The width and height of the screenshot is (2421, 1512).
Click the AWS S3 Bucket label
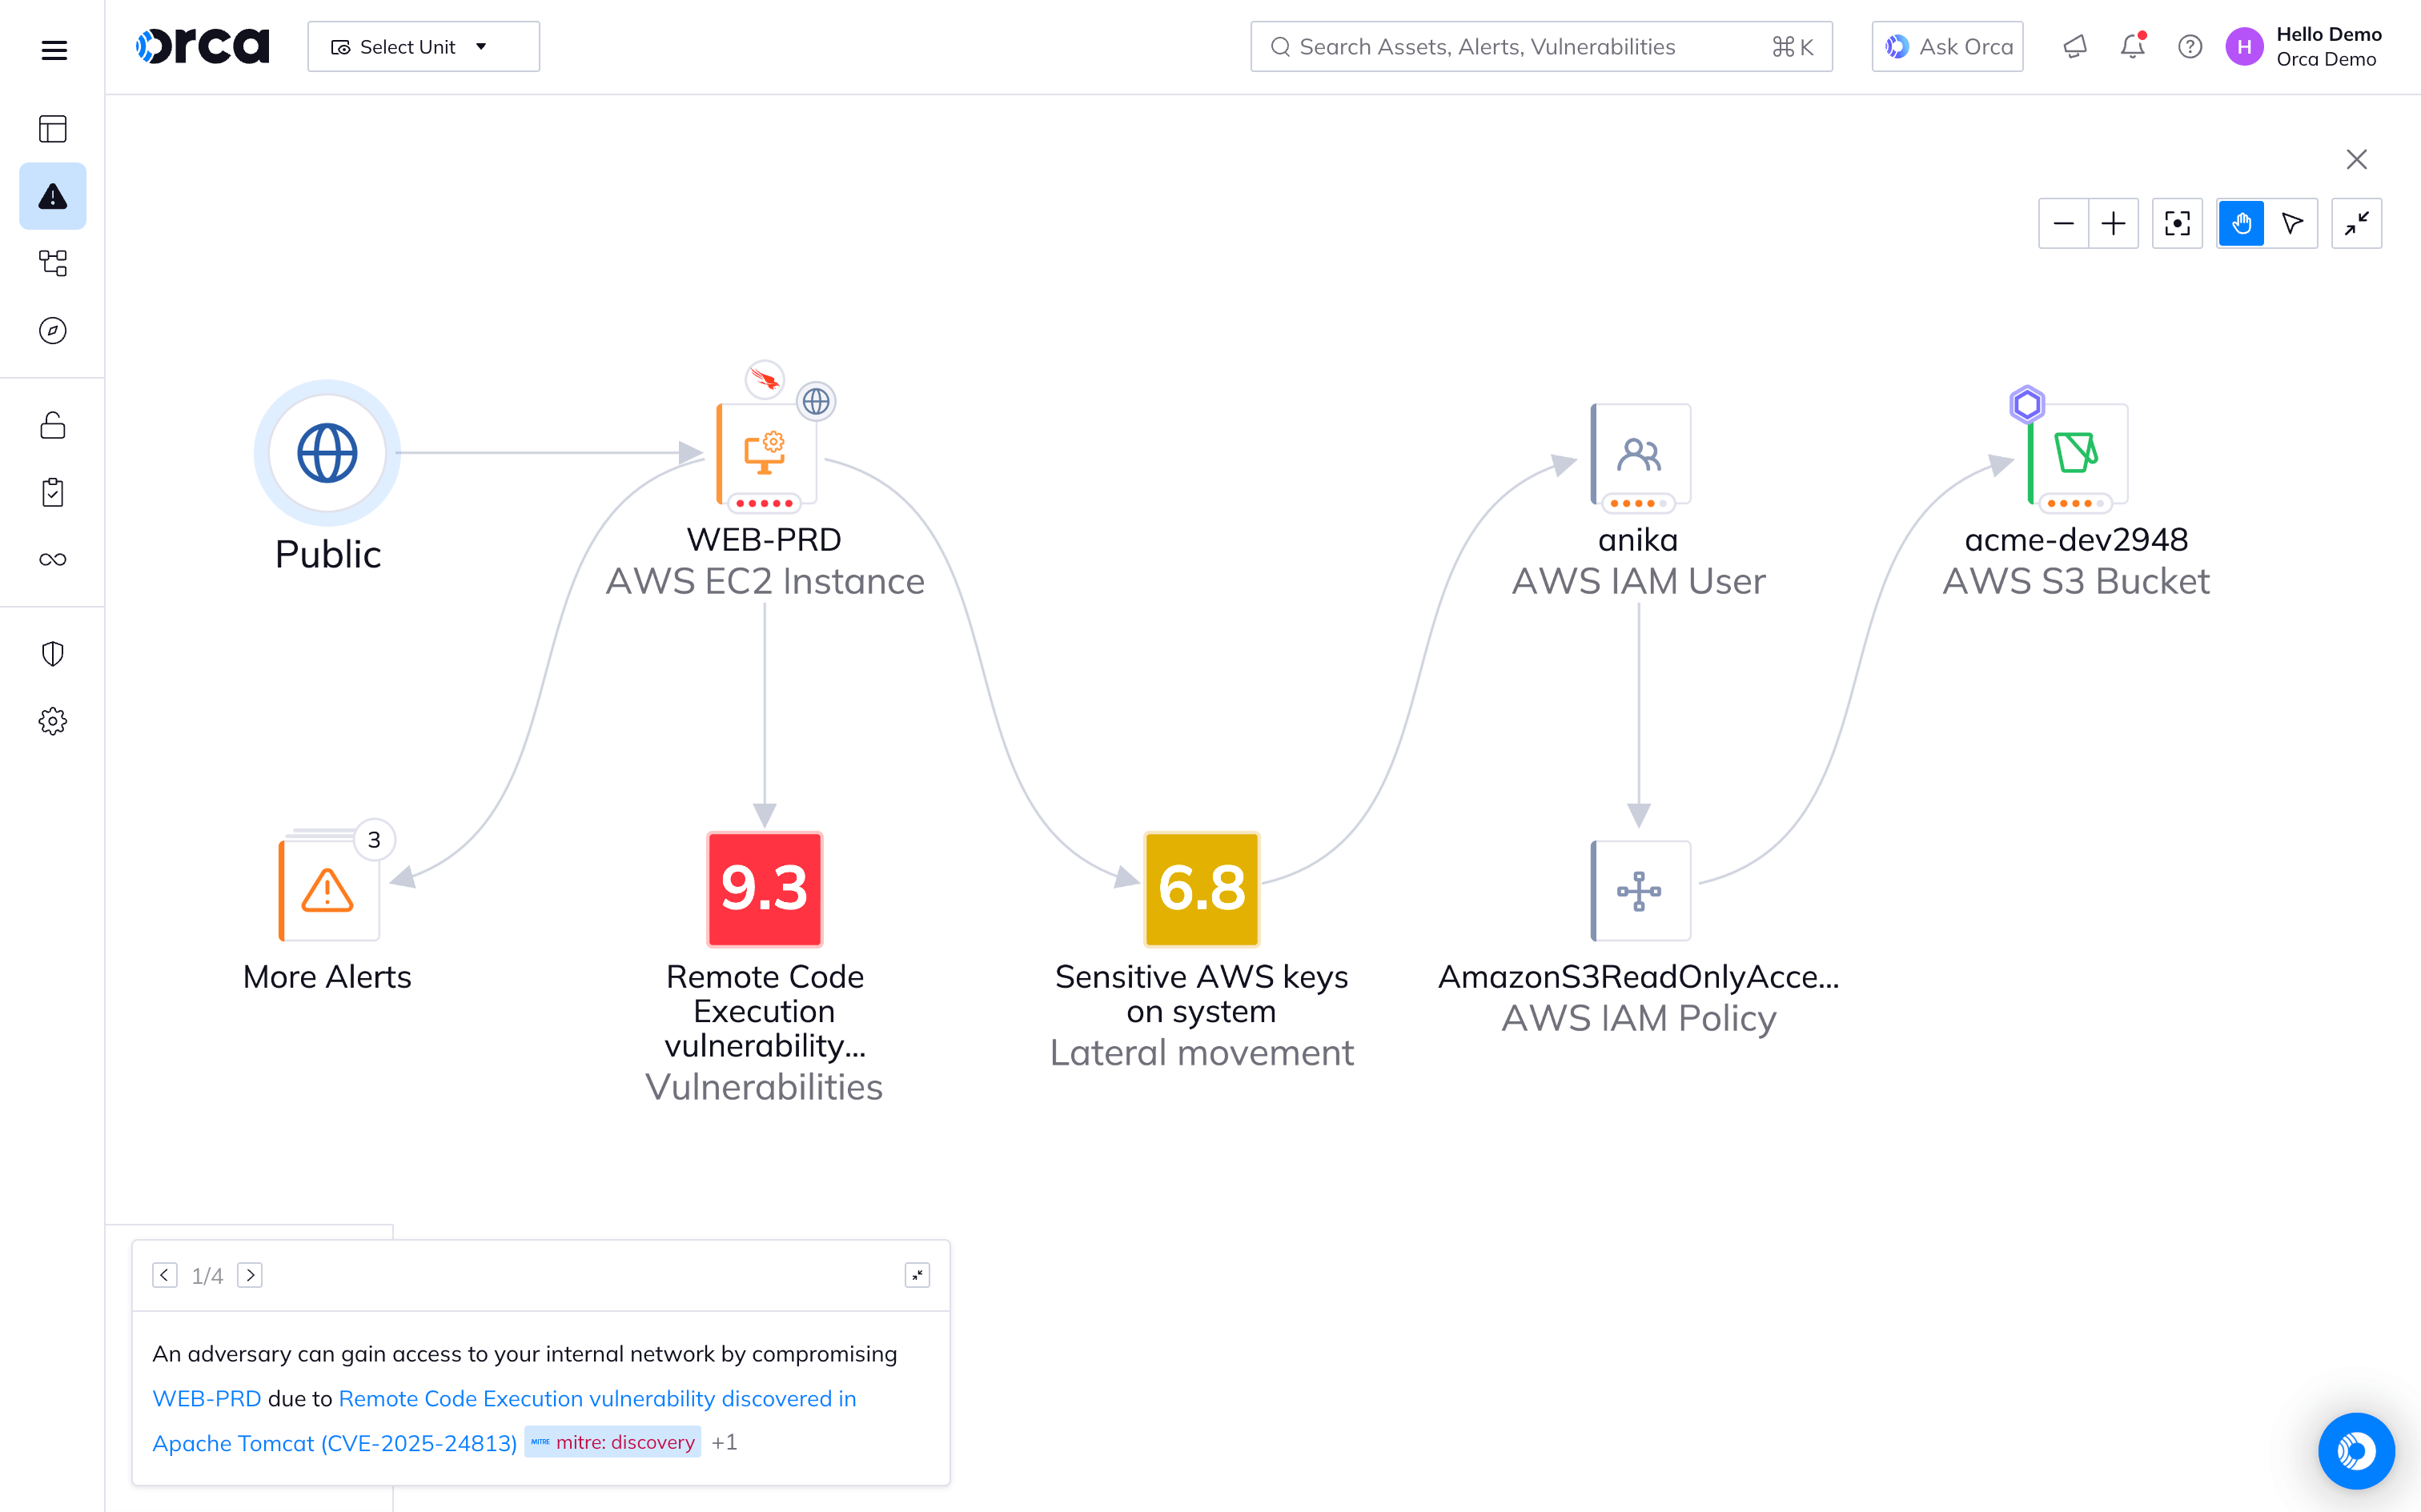point(2076,581)
